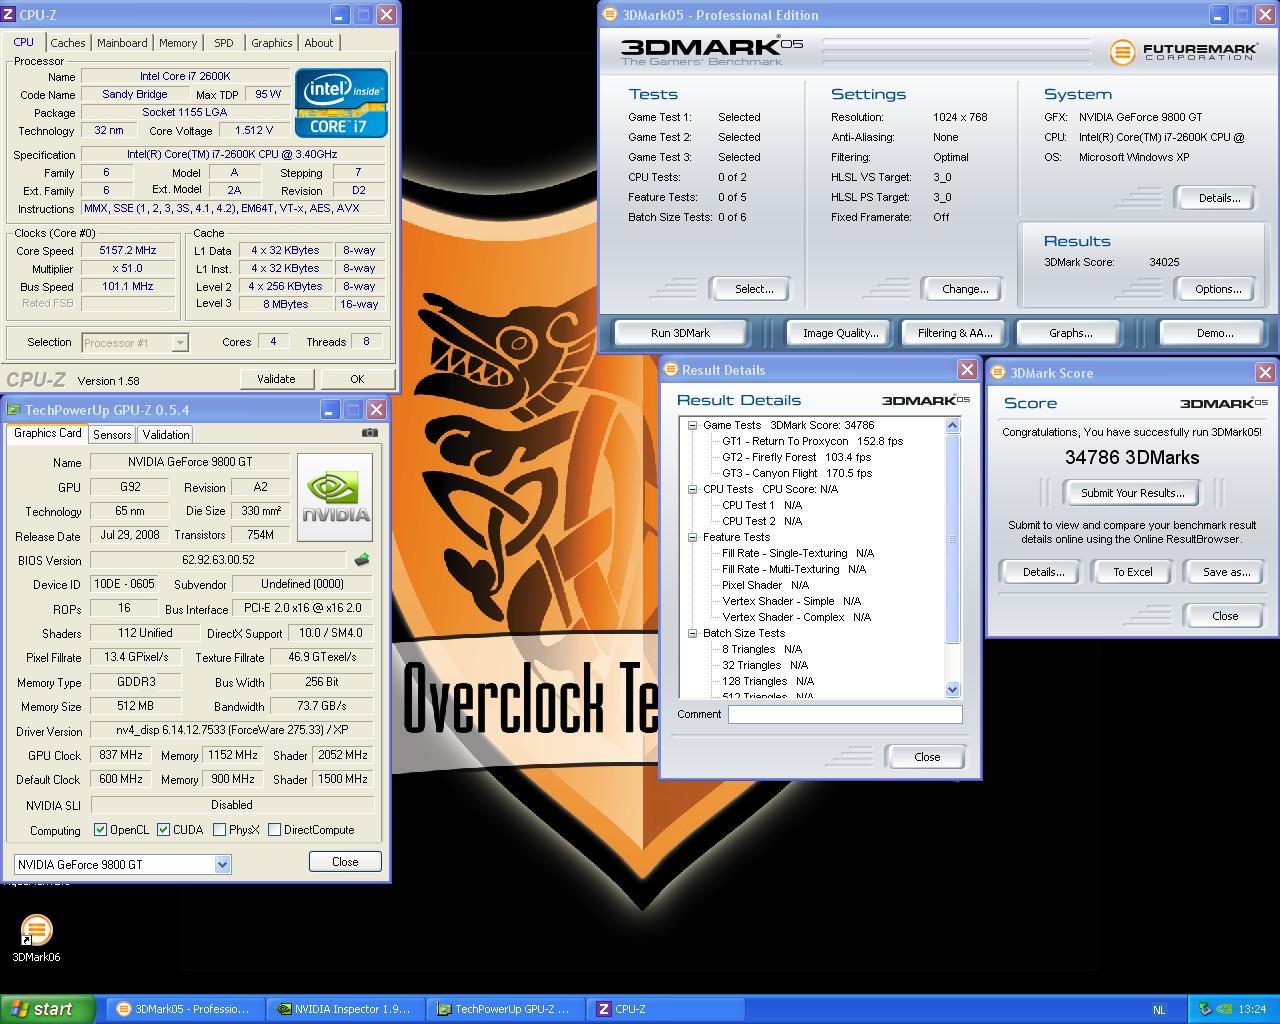Open Filtering & AA settings
Image resolution: width=1280 pixels, height=1024 pixels.
click(955, 333)
